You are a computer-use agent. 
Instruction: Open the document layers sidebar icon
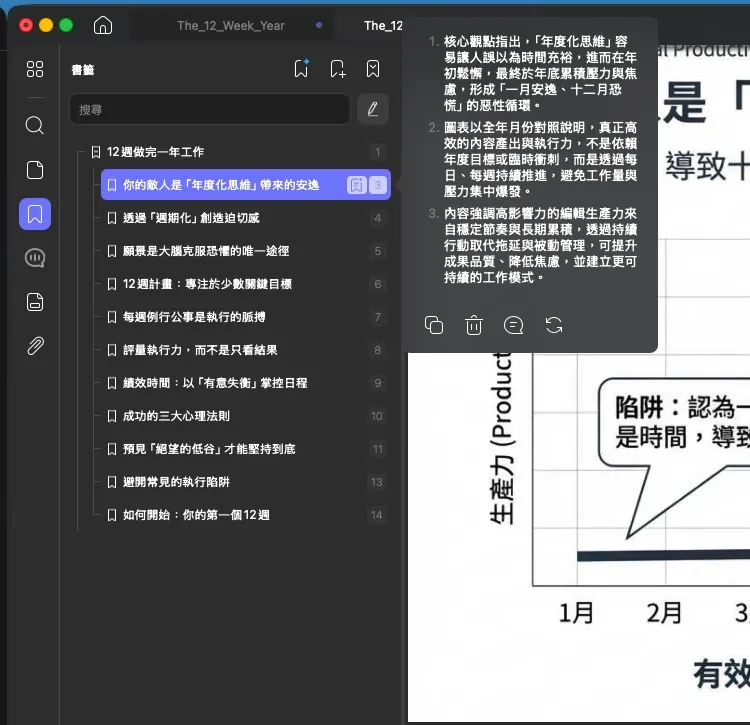click(34, 302)
